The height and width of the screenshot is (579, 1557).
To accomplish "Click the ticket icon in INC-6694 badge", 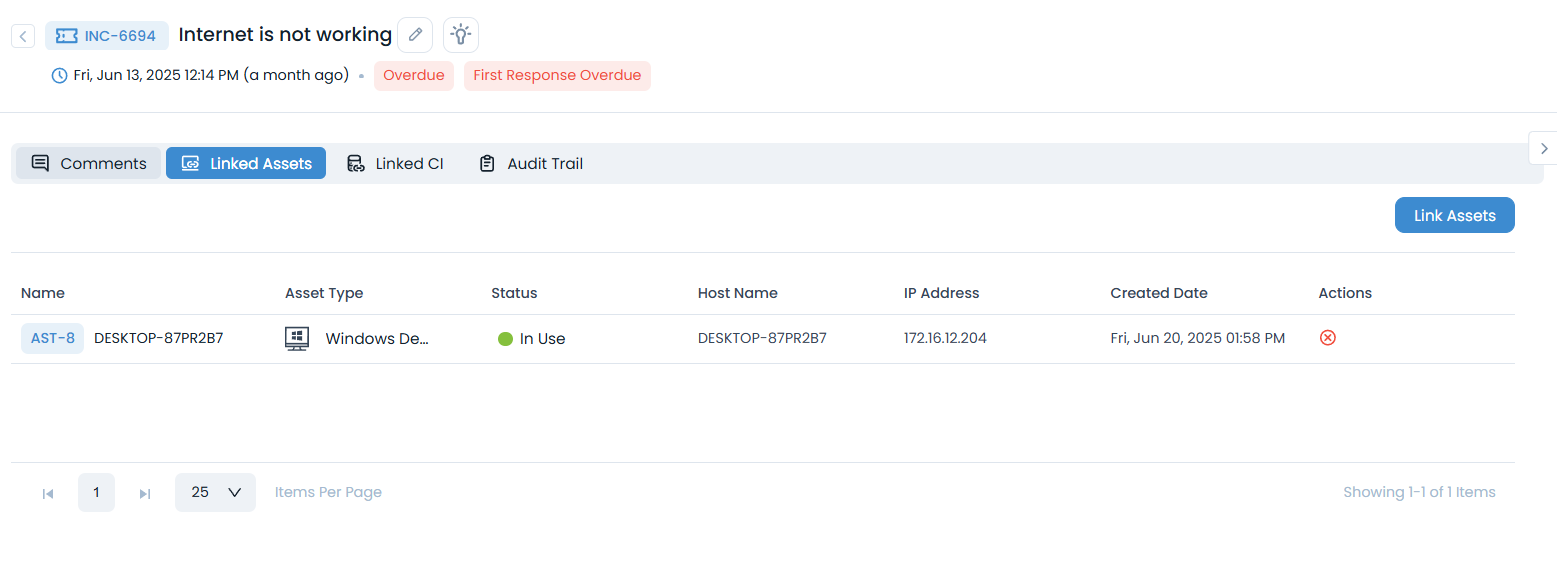I will 67,36.
